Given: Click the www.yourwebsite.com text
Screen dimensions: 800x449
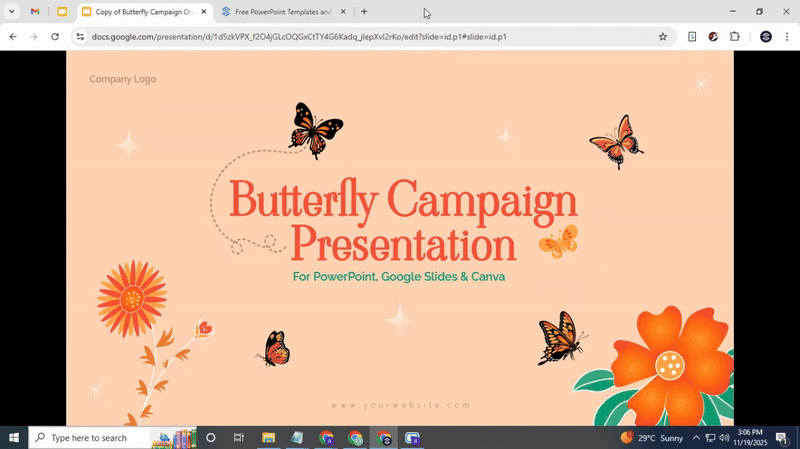Looking at the screenshot, I should pyautogui.click(x=400, y=405).
